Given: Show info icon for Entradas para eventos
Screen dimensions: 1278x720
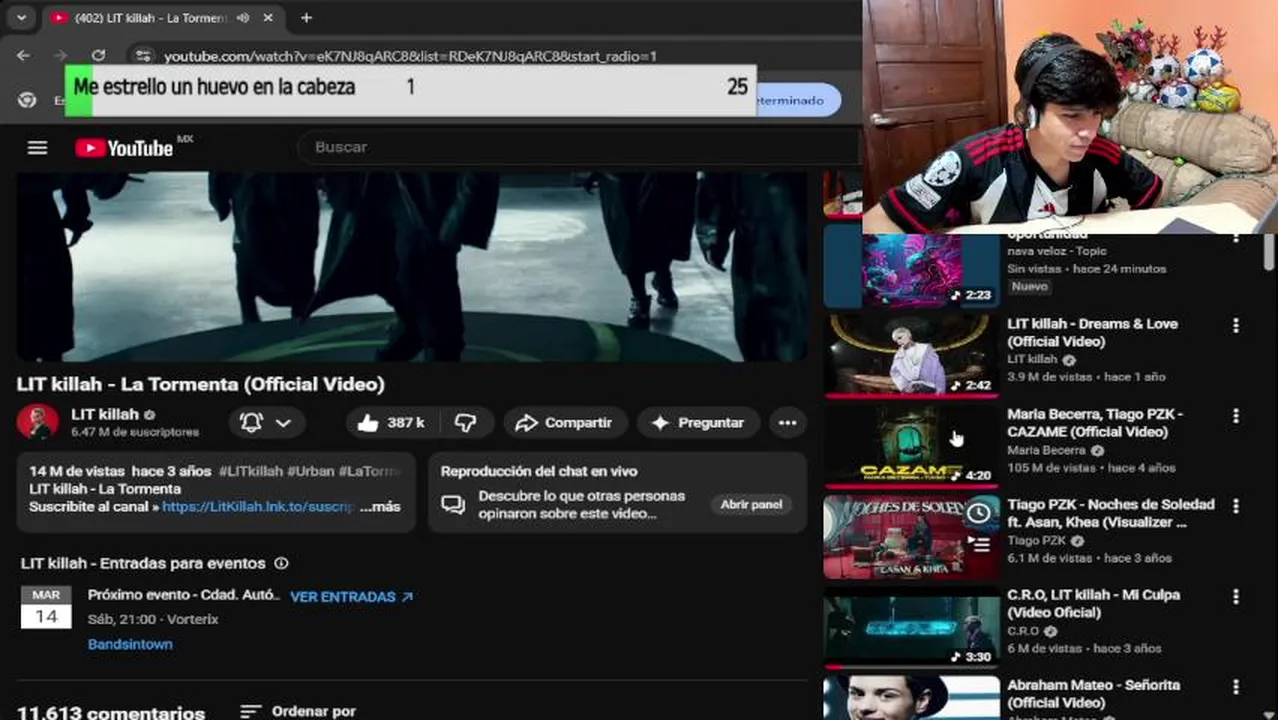Looking at the screenshot, I should pos(281,564).
